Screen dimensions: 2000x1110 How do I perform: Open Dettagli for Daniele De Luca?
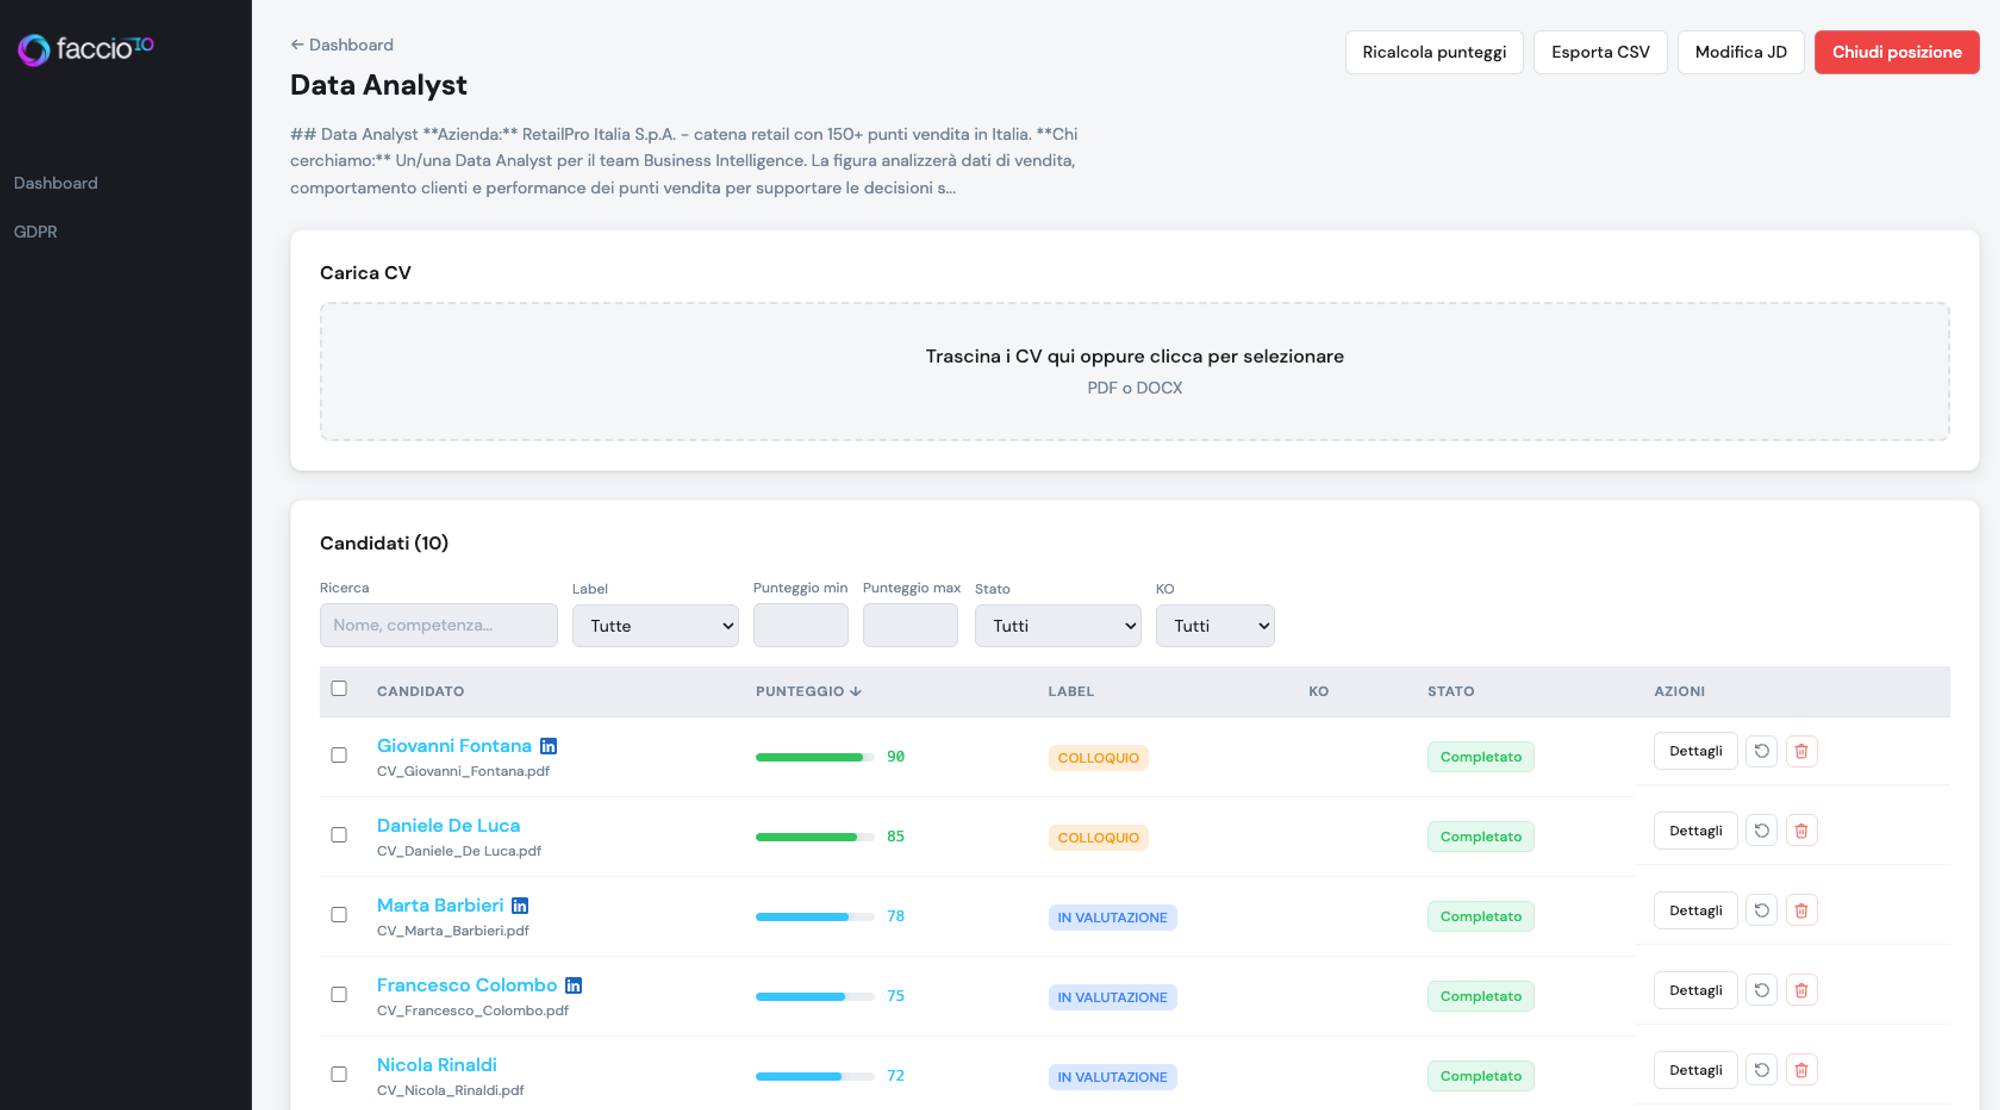coord(1695,831)
